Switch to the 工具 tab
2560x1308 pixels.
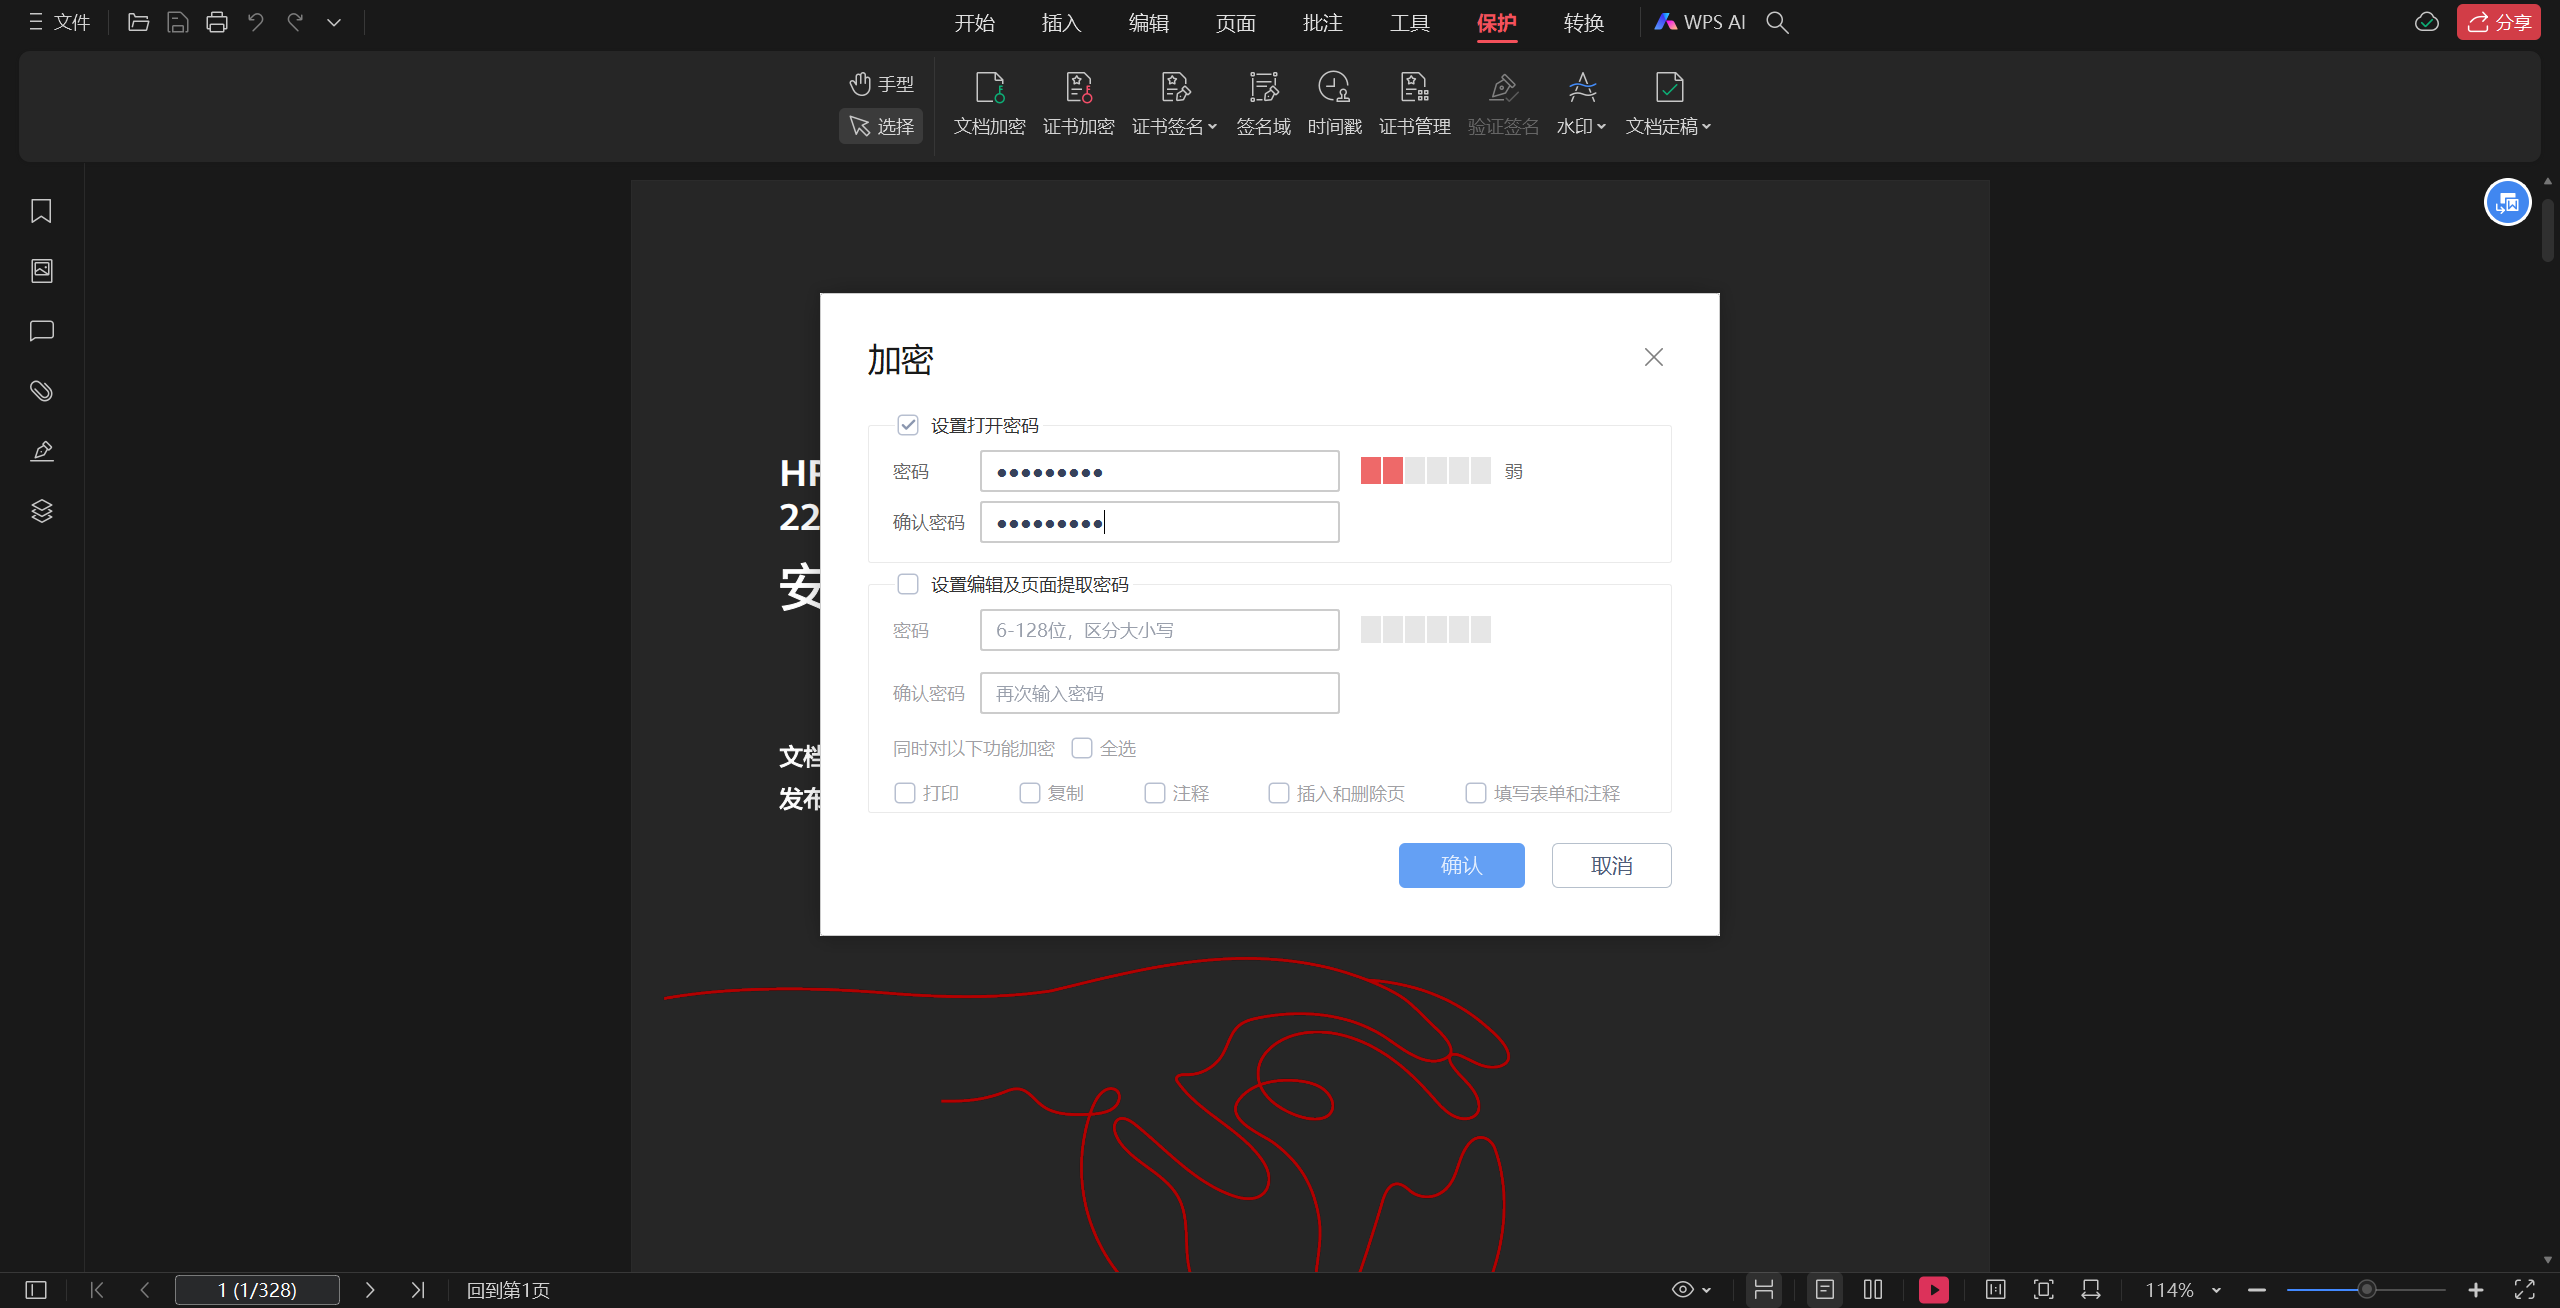click(1409, 22)
